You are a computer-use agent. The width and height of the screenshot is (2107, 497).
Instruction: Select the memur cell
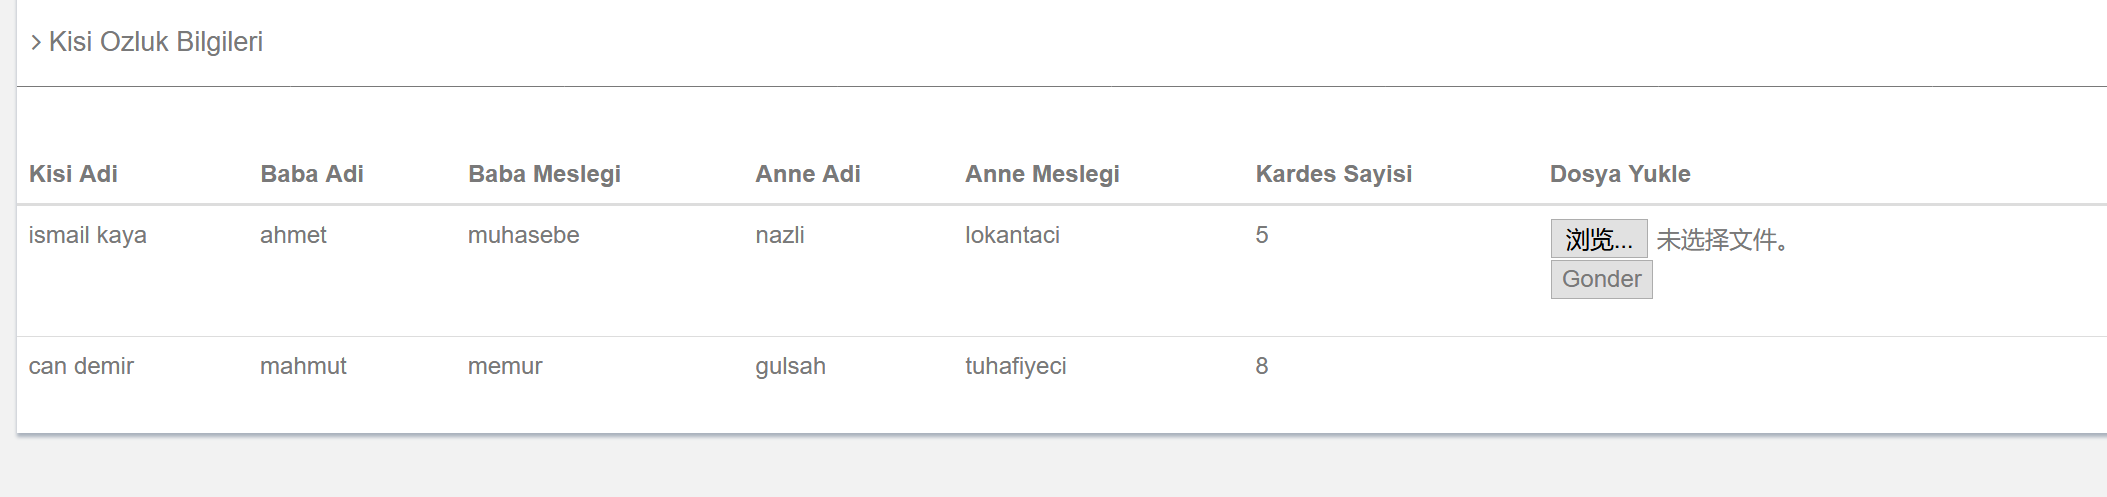[x=505, y=366]
